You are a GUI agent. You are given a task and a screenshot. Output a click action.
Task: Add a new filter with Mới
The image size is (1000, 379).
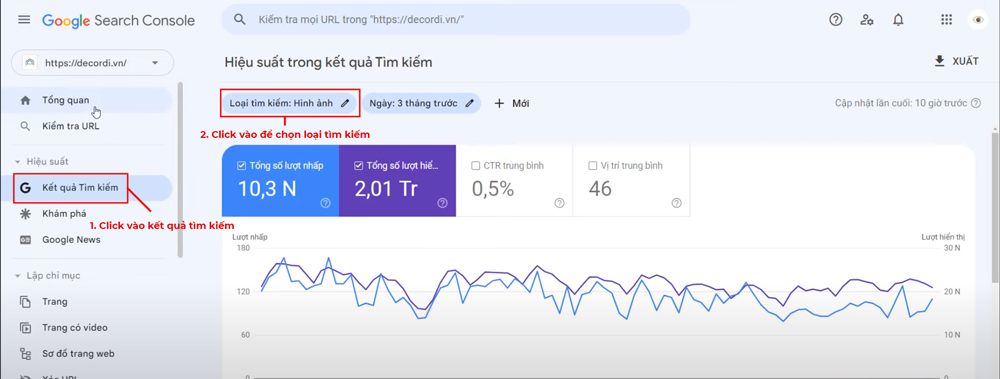(512, 103)
